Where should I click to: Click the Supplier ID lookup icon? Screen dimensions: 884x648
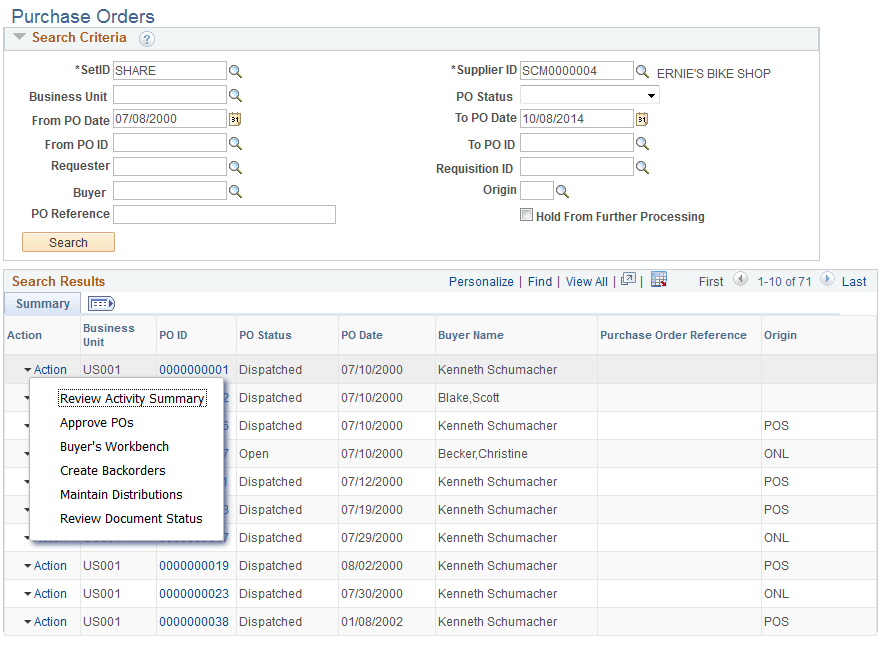tap(640, 71)
